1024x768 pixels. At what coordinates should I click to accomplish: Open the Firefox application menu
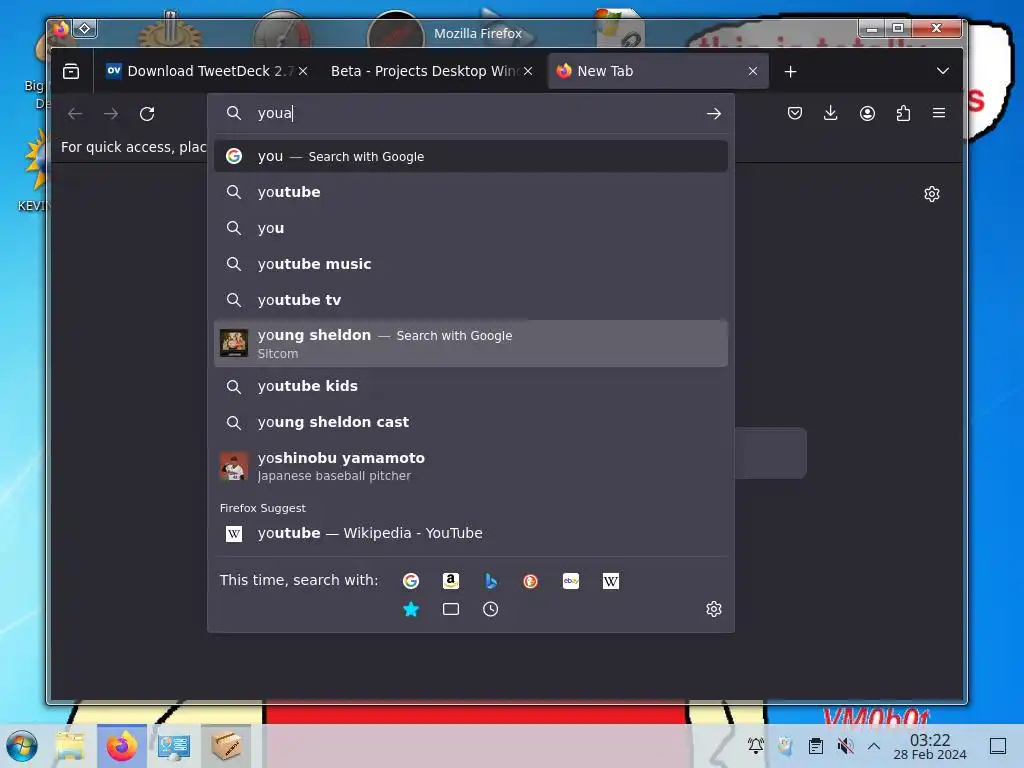tap(939, 113)
